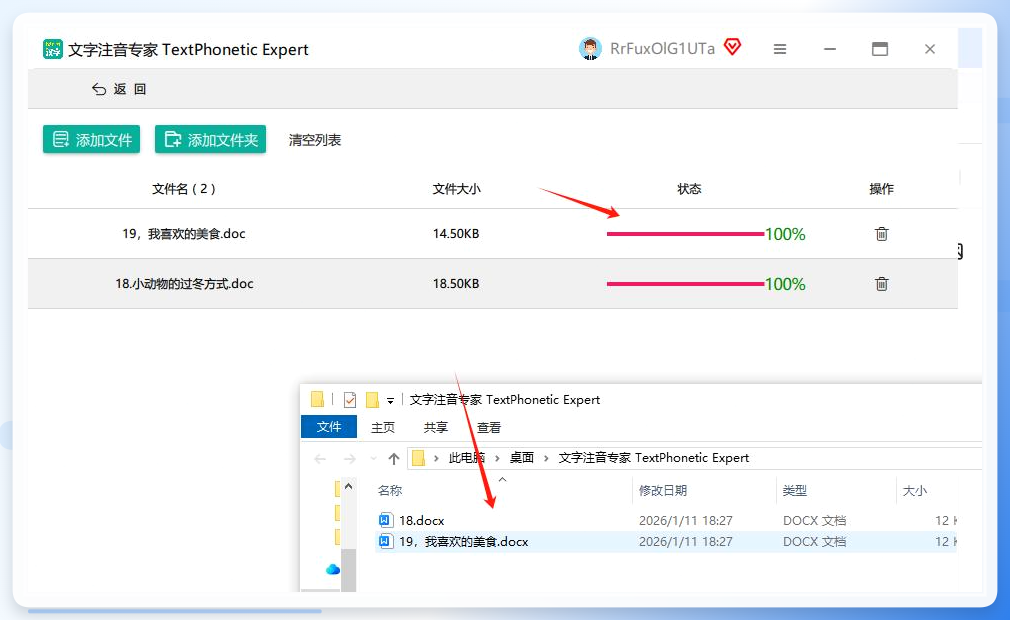Click the 添加文件 button

click(x=91, y=139)
